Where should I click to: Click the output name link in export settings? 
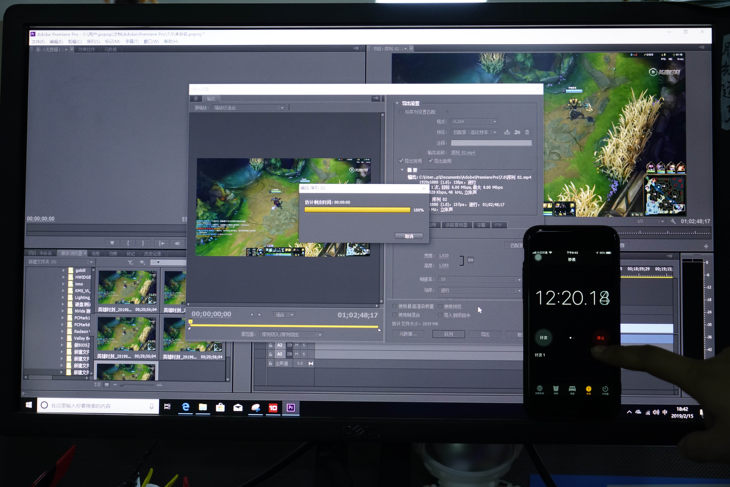(463, 153)
